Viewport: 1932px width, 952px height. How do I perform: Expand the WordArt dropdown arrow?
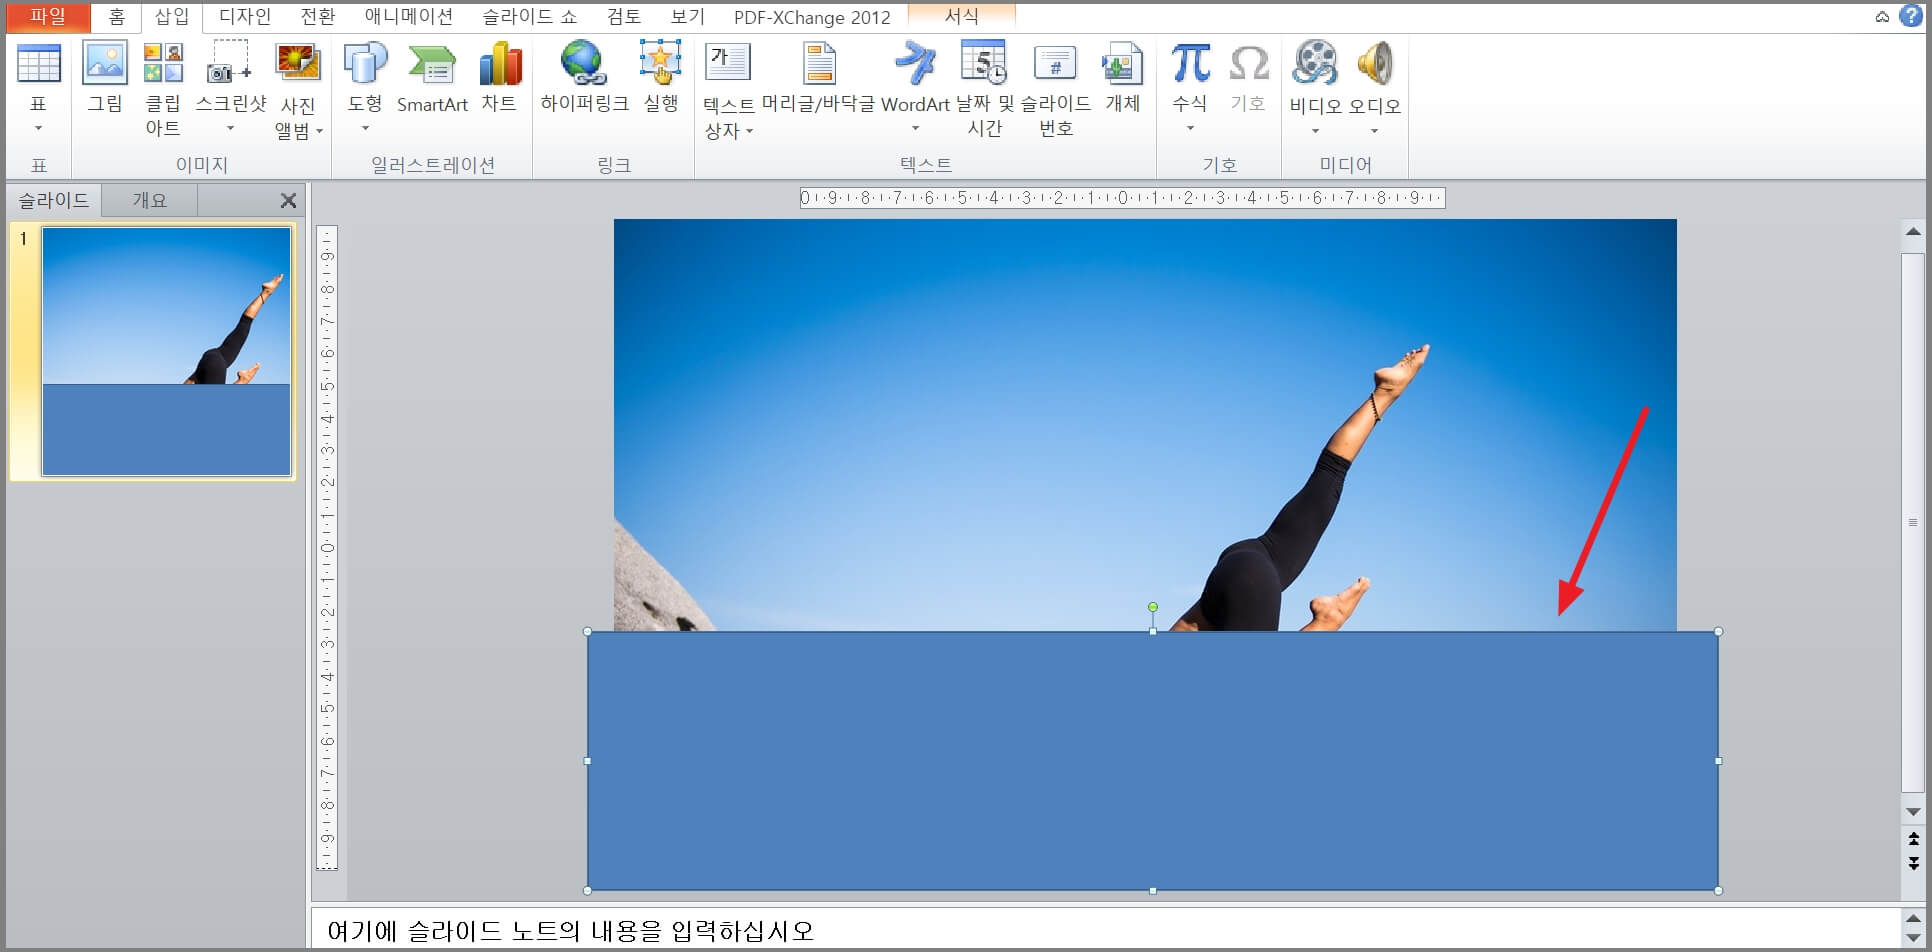coord(915,128)
